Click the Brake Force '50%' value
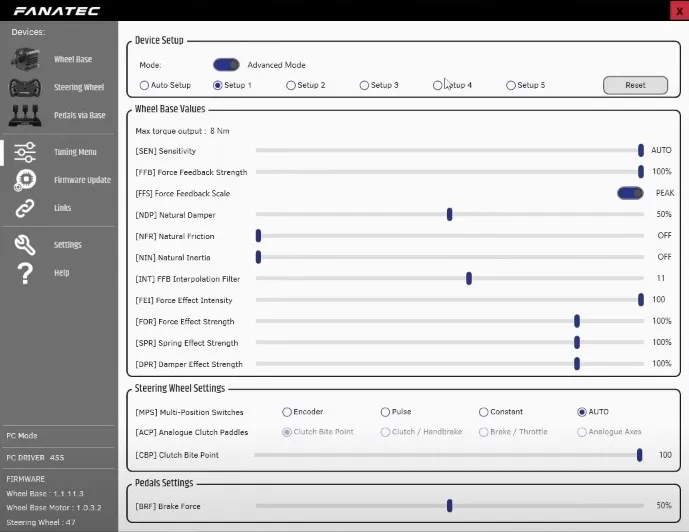 664,506
